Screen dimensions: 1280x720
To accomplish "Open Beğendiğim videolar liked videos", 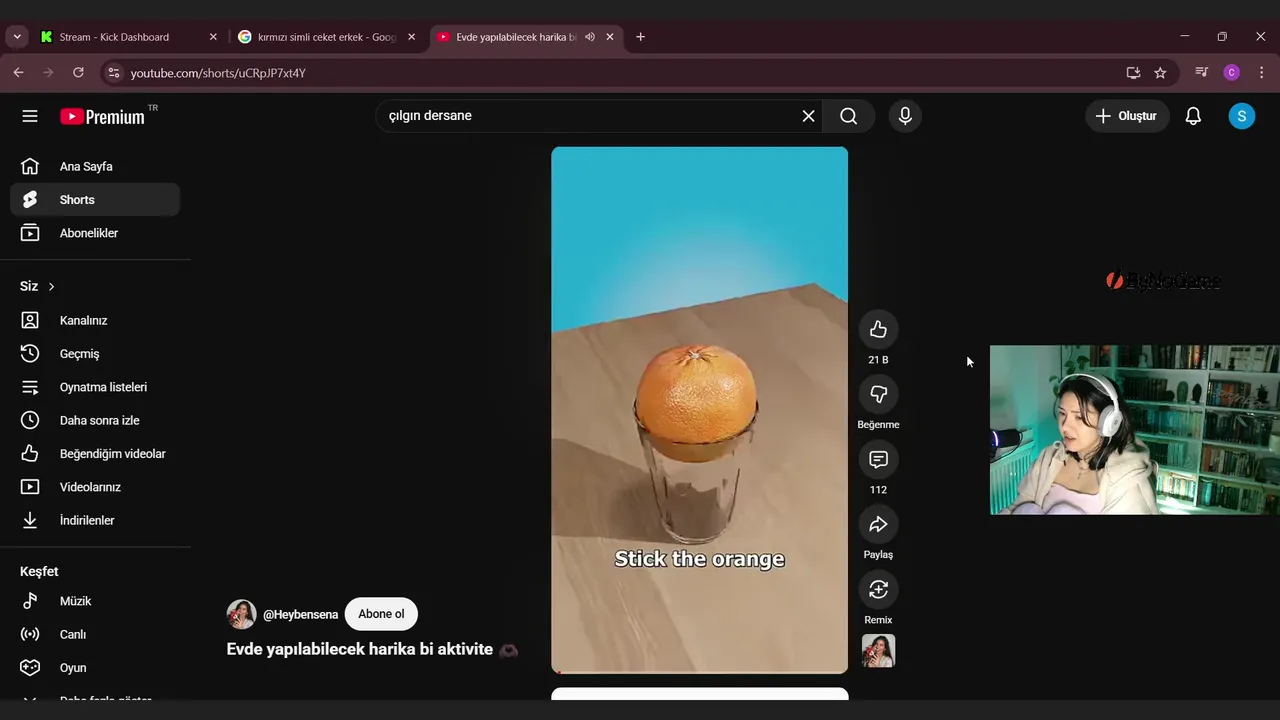I will pyautogui.click(x=95, y=454).
